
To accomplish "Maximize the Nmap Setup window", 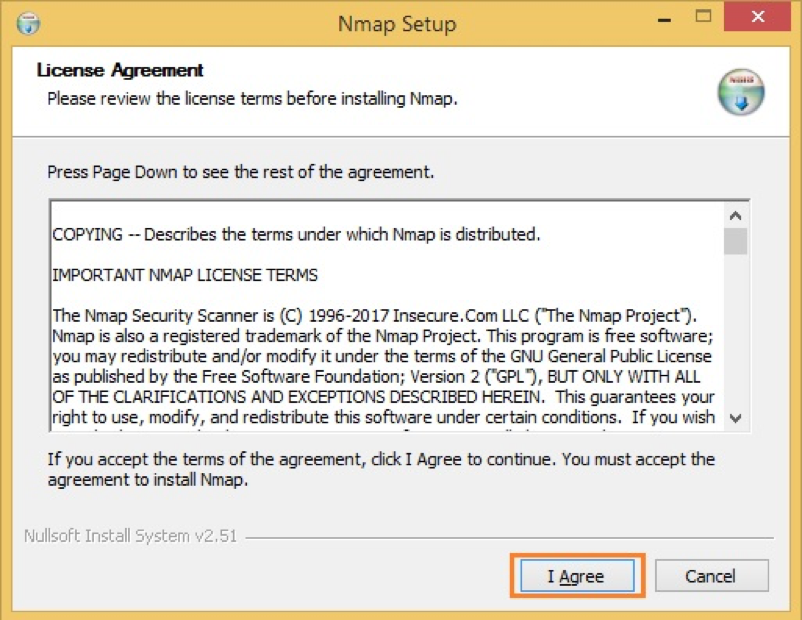I will pyautogui.click(x=703, y=17).
